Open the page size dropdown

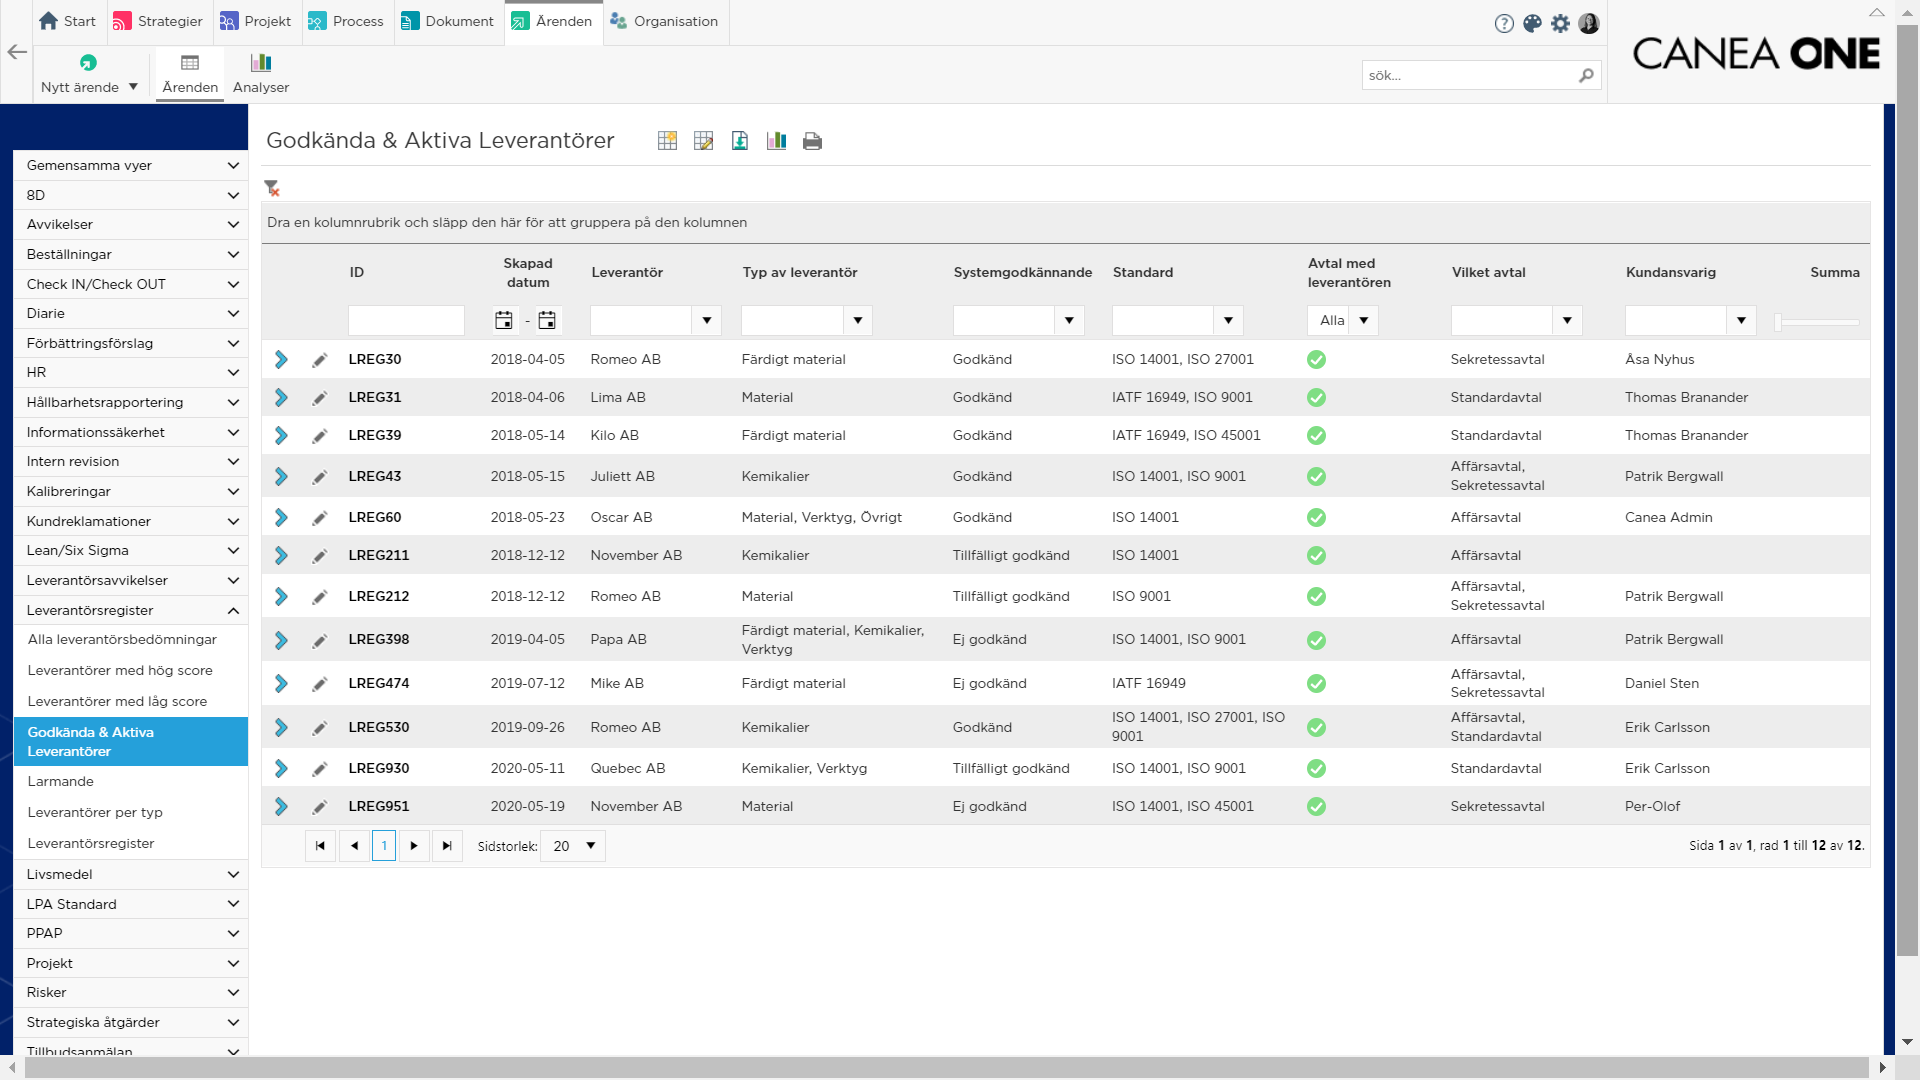coord(573,846)
